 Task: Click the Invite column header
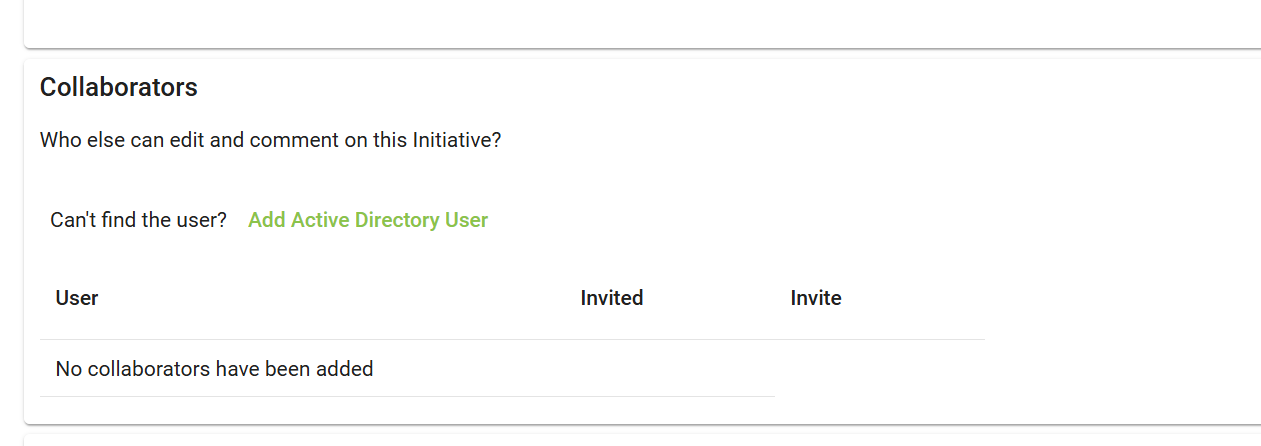pos(815,298)
